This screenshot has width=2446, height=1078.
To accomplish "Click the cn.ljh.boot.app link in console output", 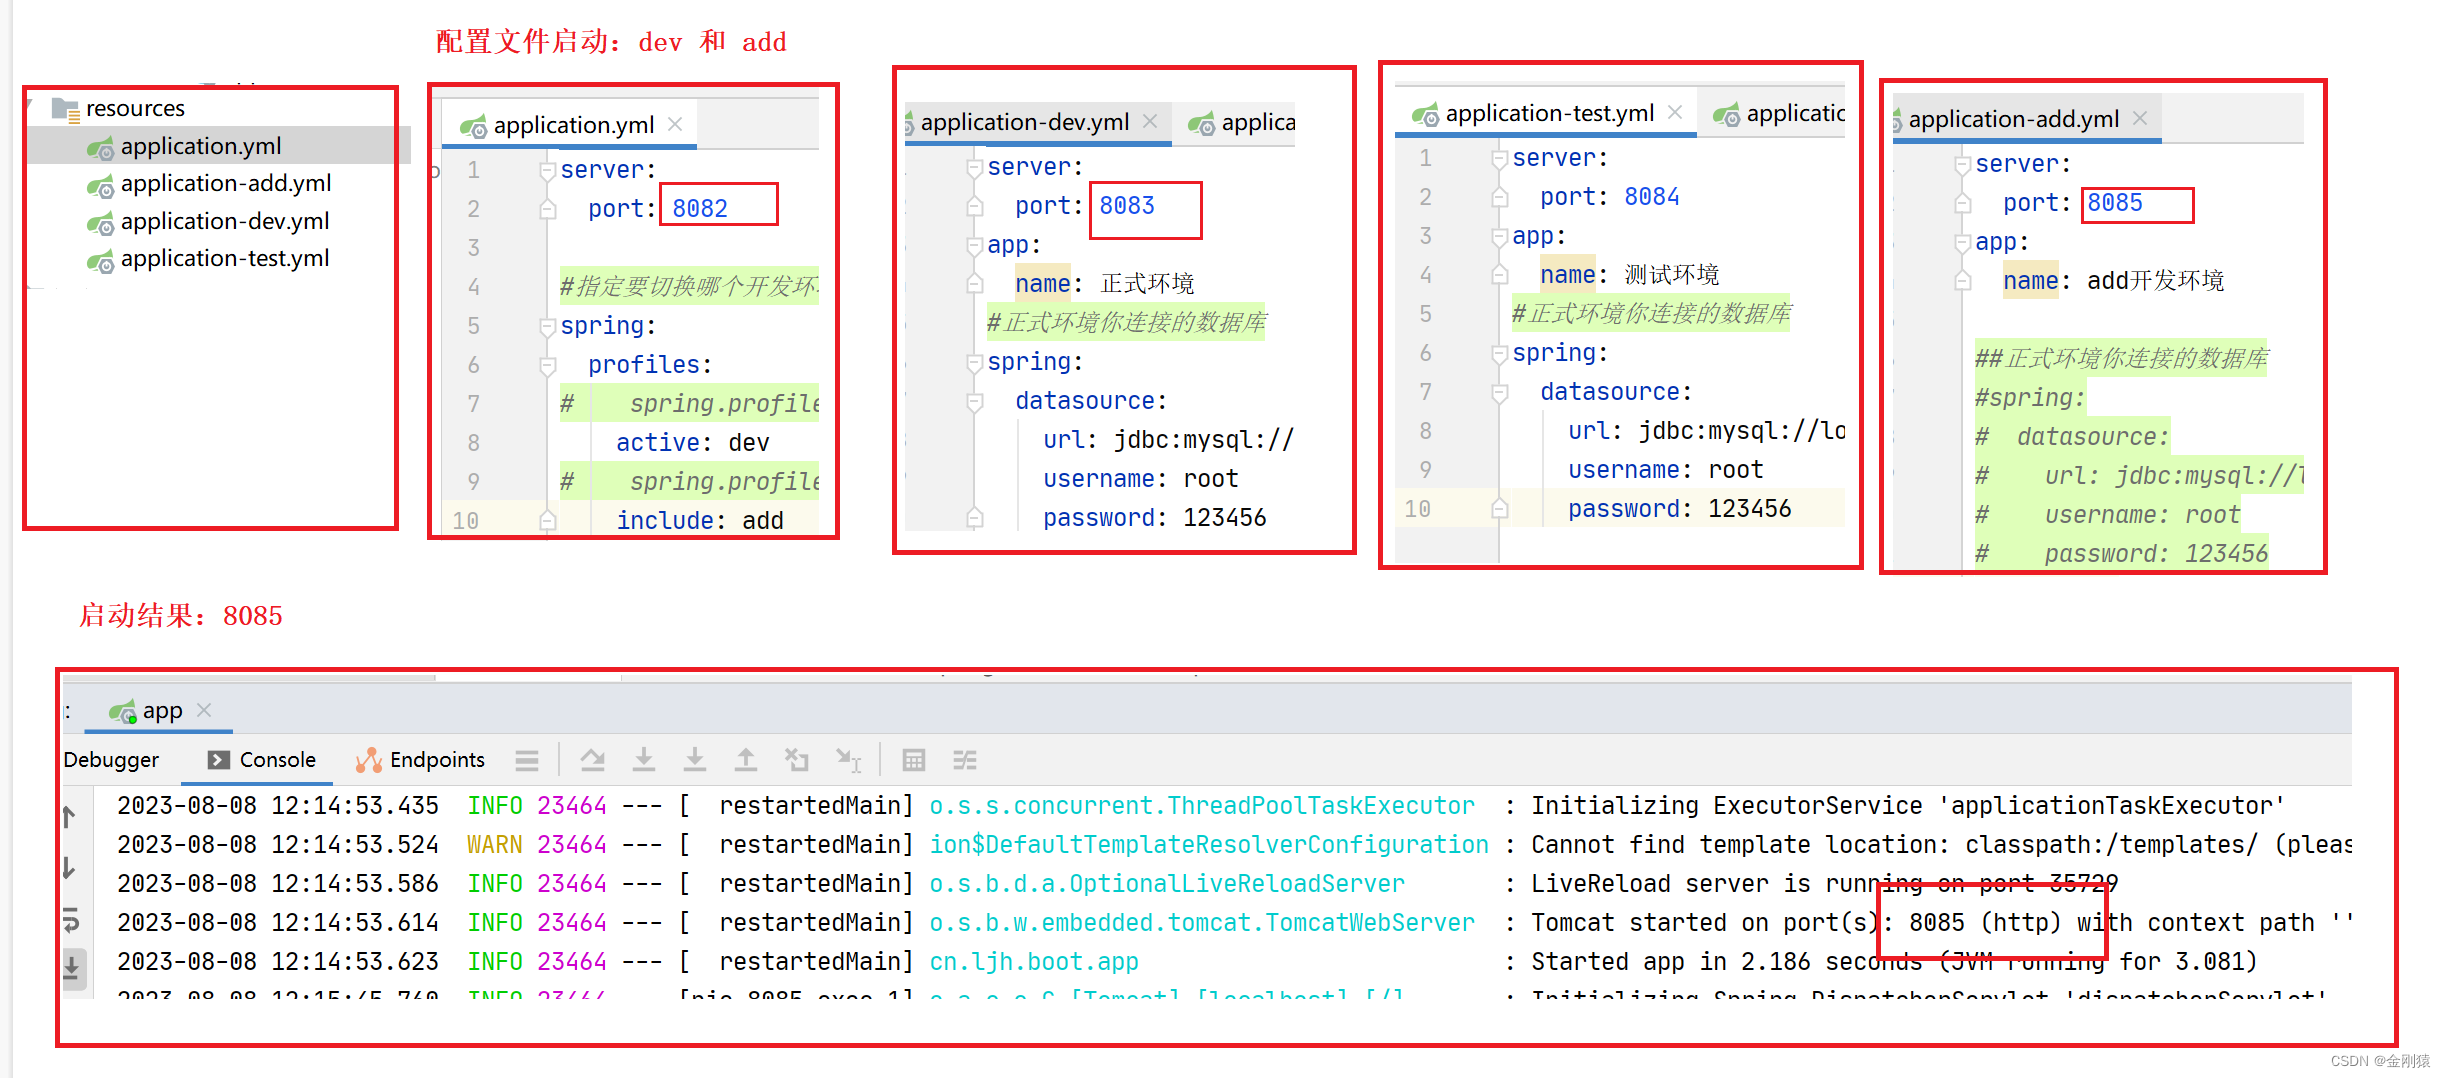I will point(1034,961).
